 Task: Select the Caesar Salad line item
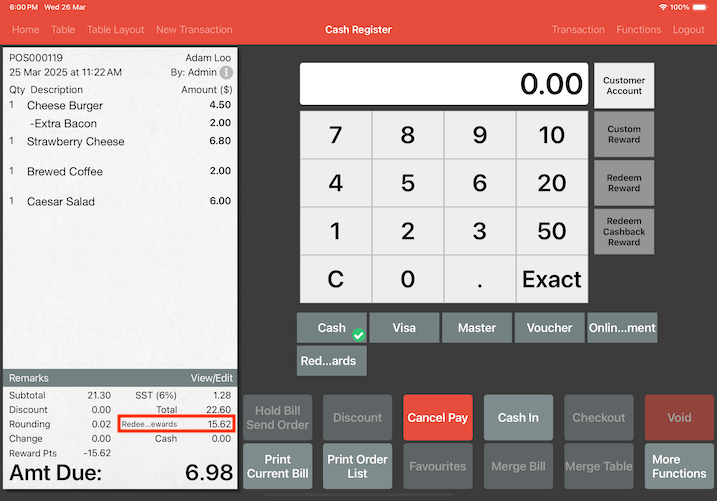click(x=120, y=202)
